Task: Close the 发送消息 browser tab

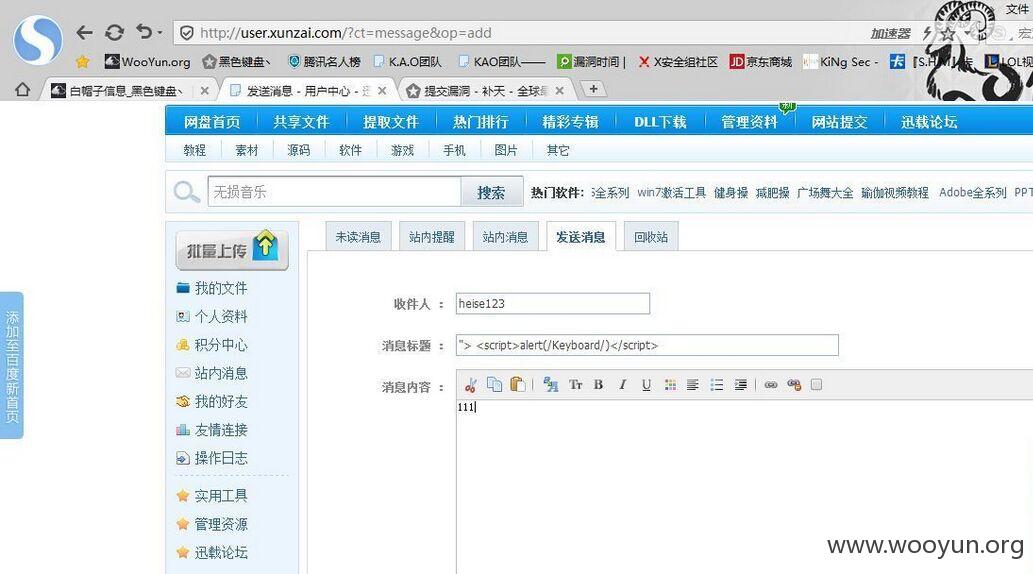Action: click(x=382, y=91)
